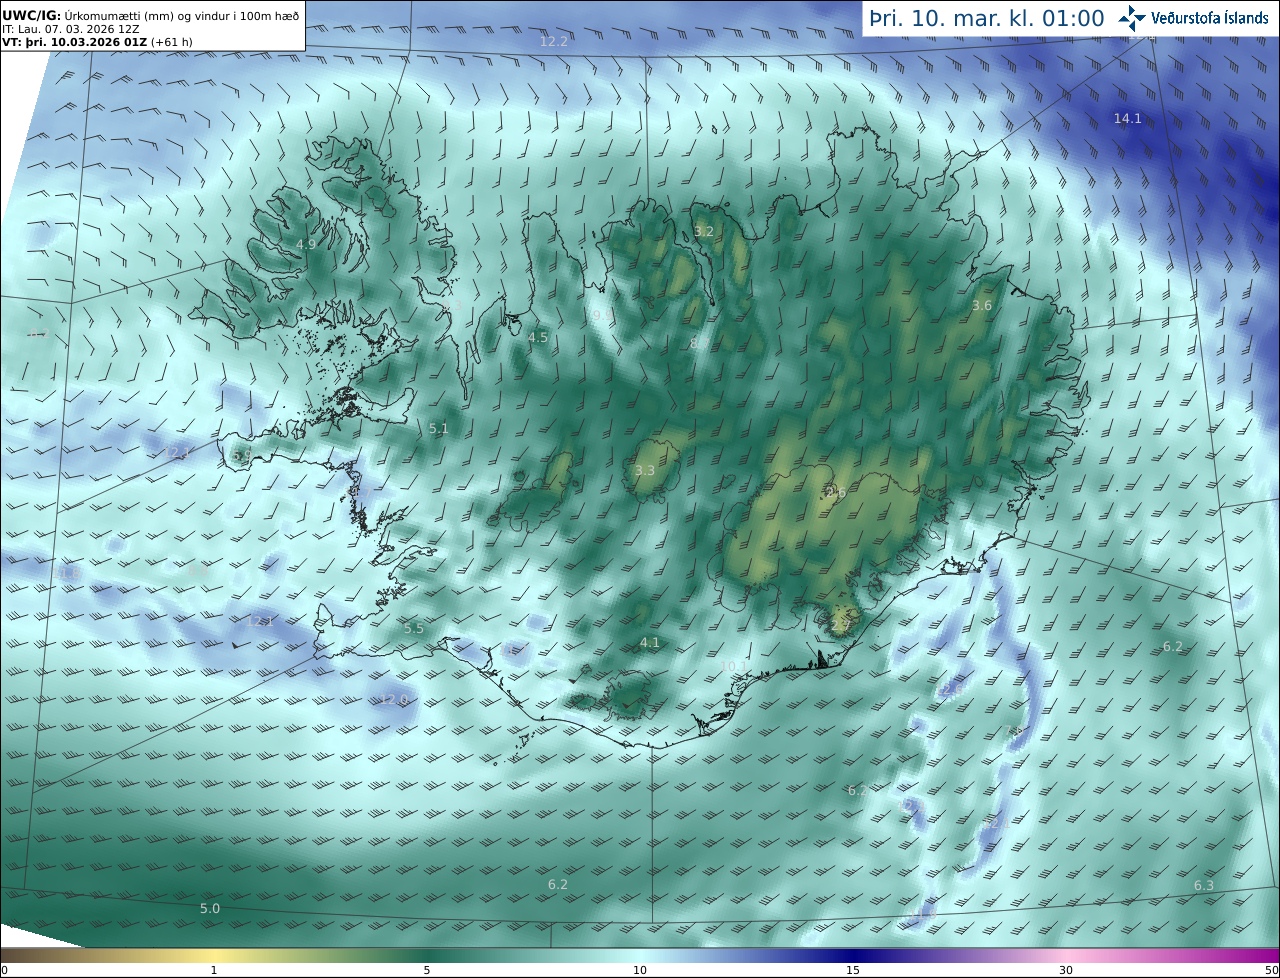Click the 3.3 value label on the map
1280x978 pixels.
point(645,470)
